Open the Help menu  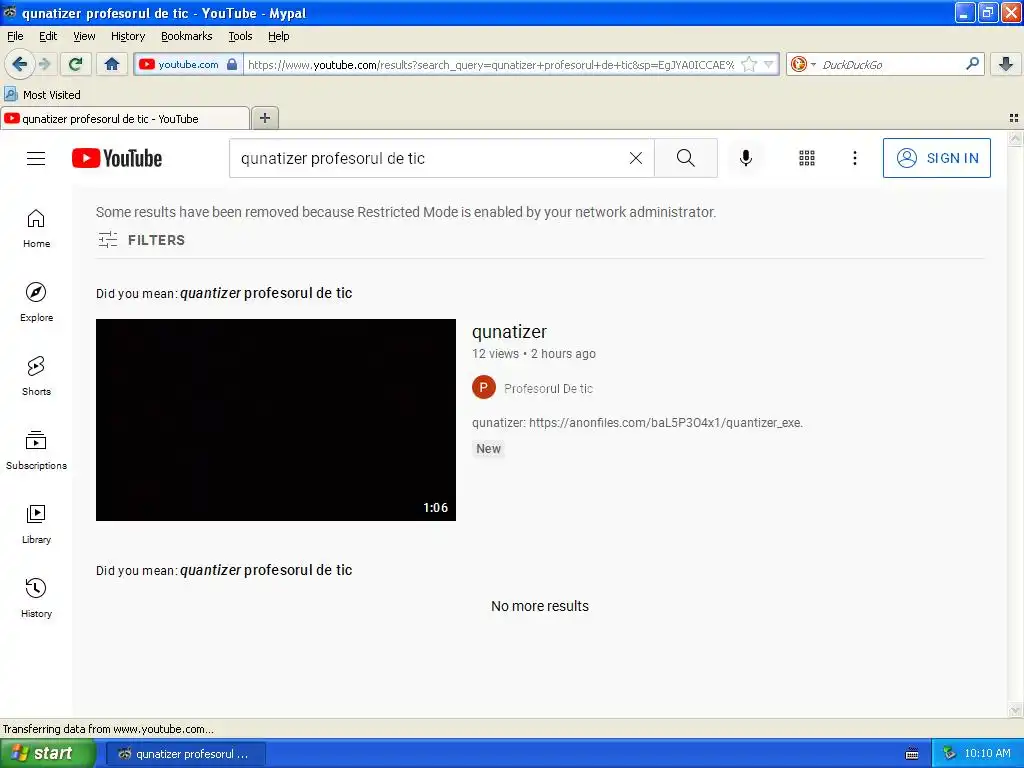click(278, 36)
